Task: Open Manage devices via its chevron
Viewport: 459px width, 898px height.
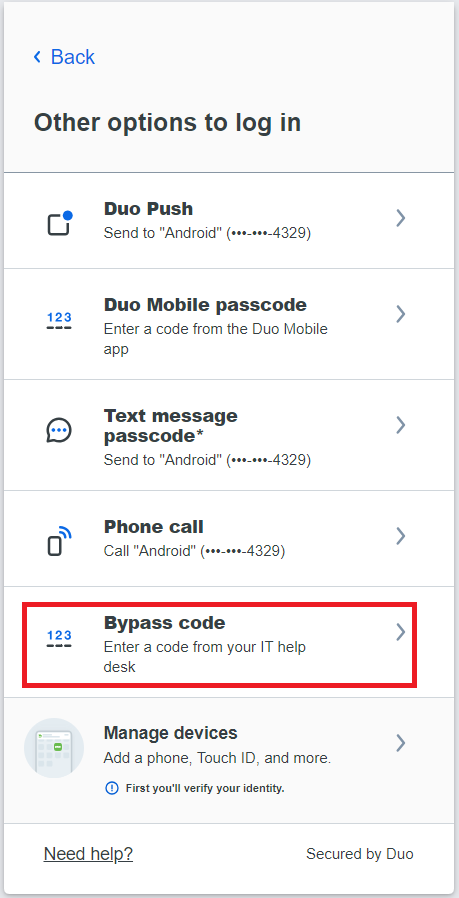Action: click(x=401, y=743)
